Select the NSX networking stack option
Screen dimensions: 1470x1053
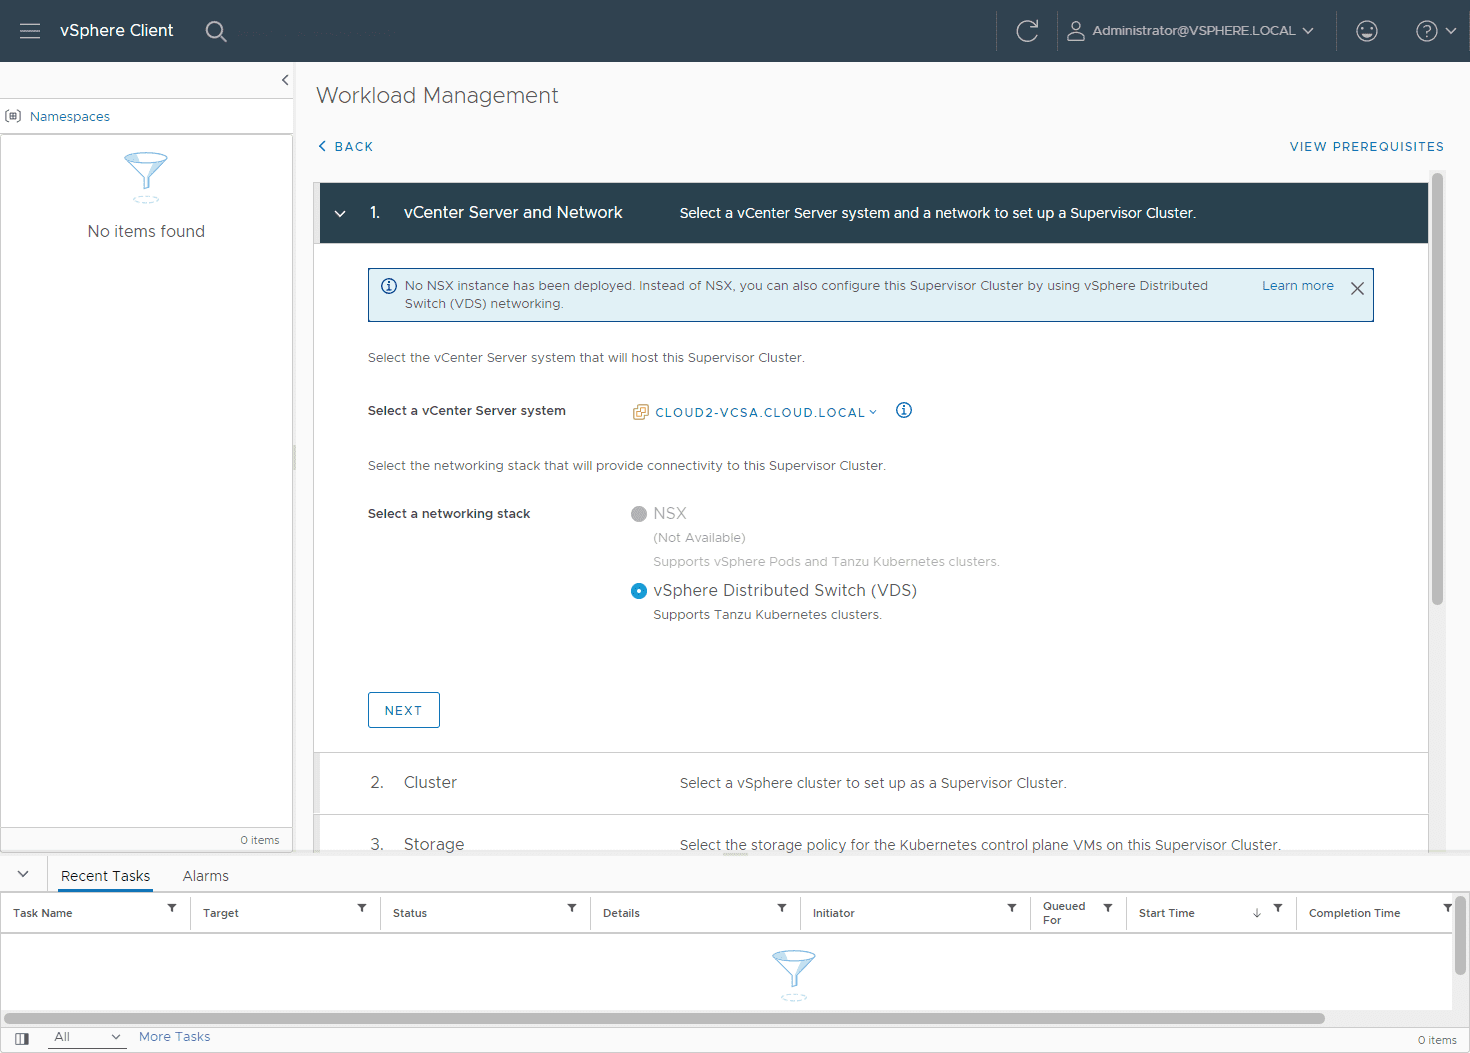coord(639,514)
